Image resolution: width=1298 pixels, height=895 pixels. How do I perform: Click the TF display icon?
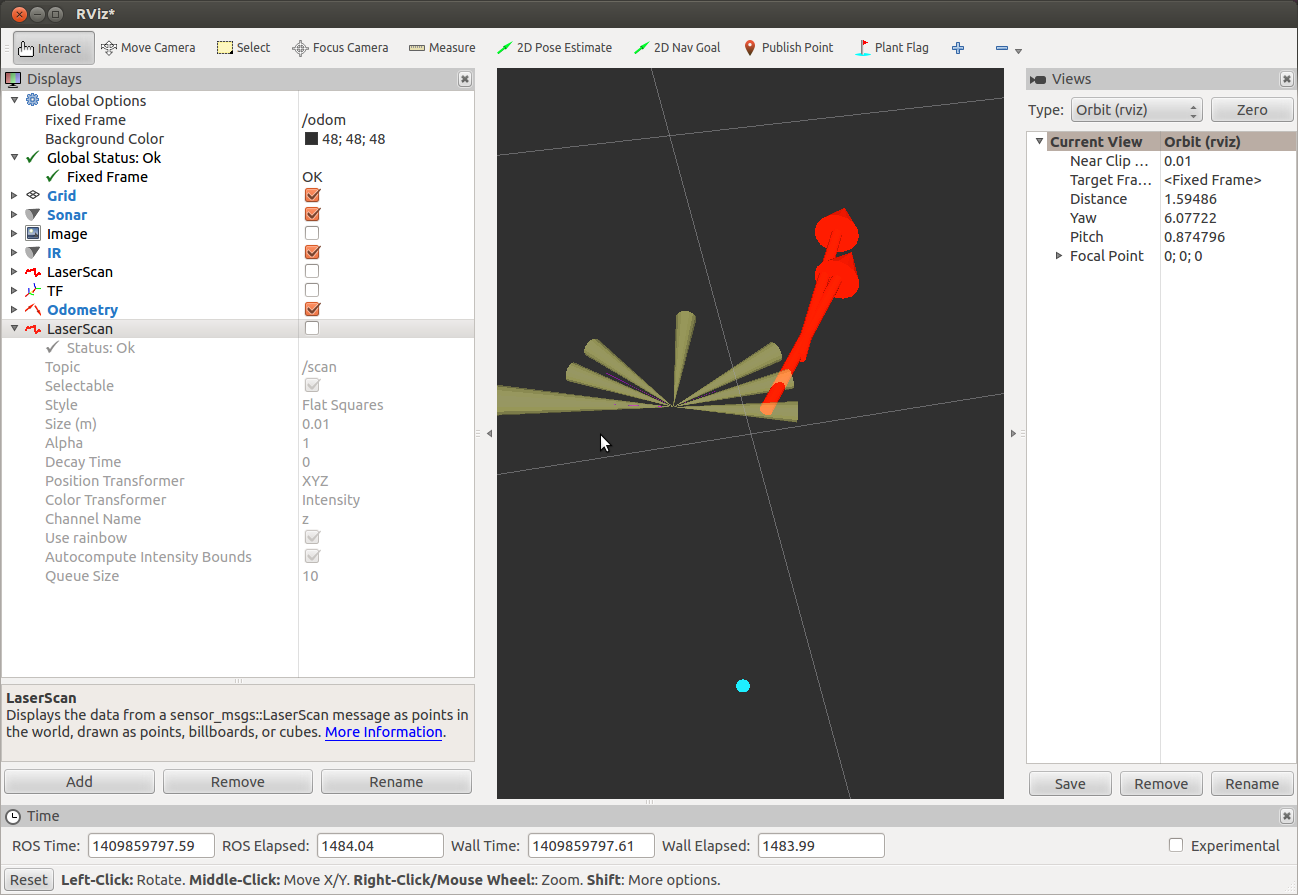[32, 290]
